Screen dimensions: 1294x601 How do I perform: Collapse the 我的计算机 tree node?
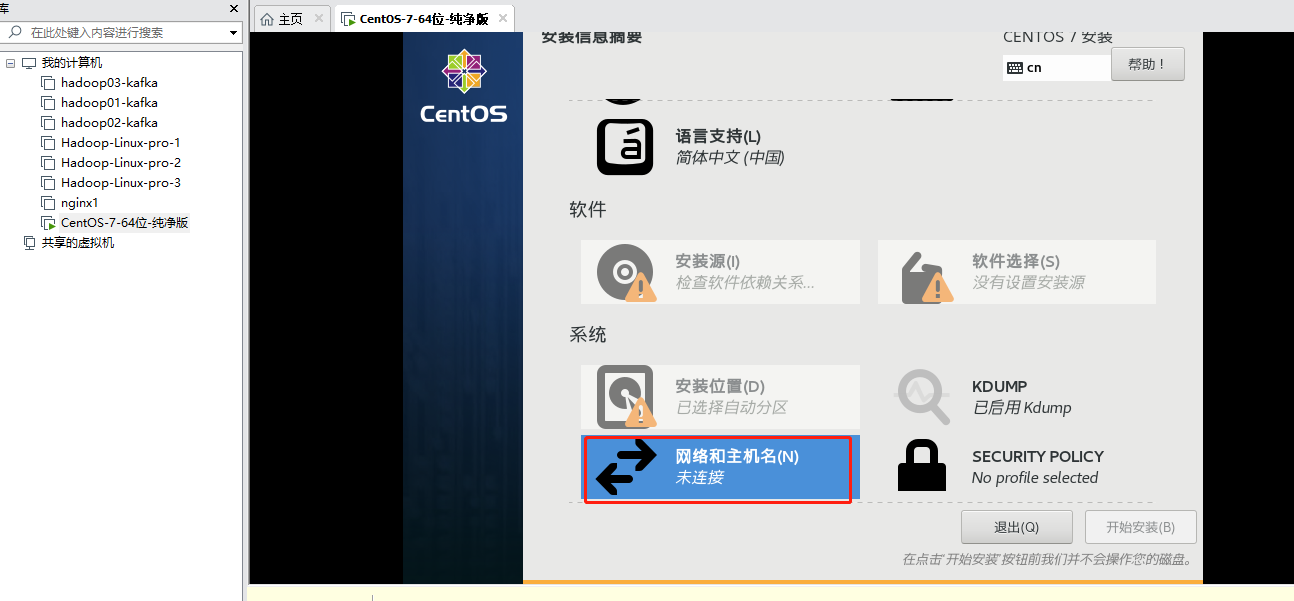tap(10, 63)
